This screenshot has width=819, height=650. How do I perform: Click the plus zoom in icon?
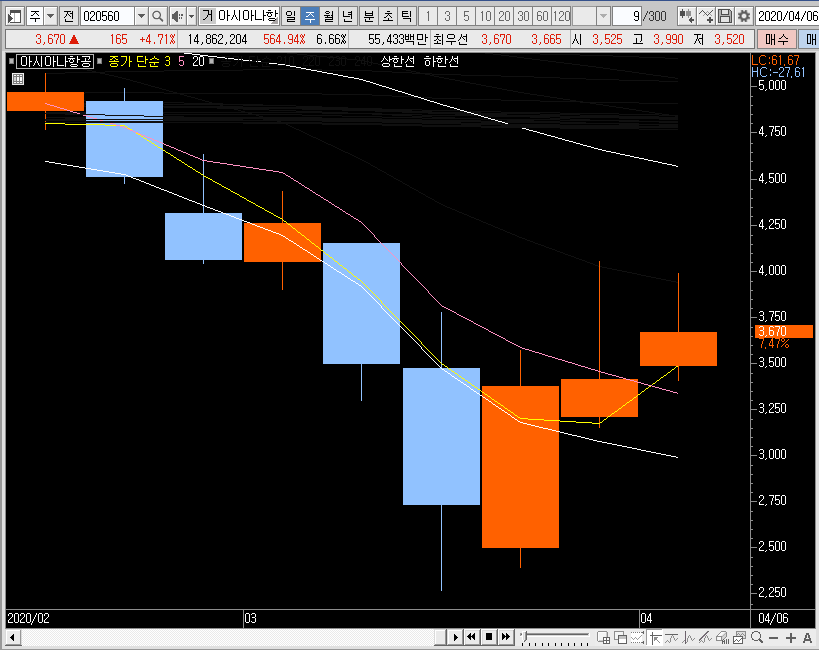point(790,638)
